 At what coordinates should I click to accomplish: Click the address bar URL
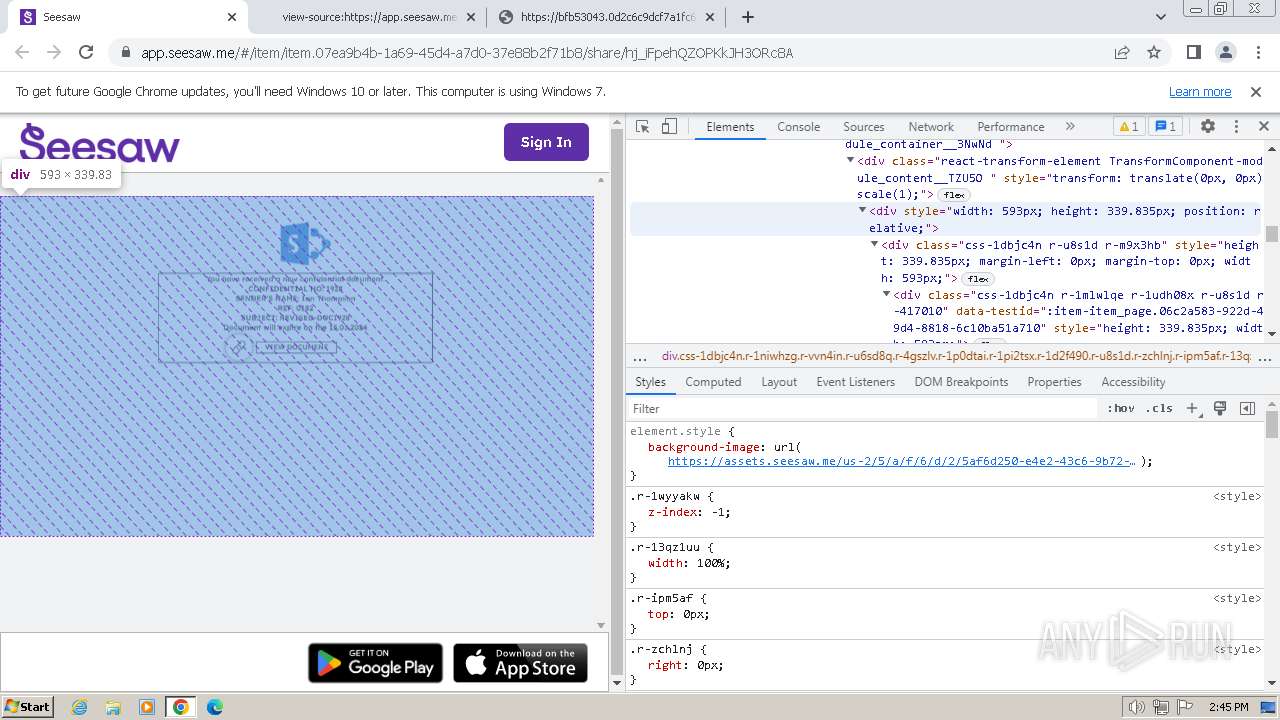point(467,53)
